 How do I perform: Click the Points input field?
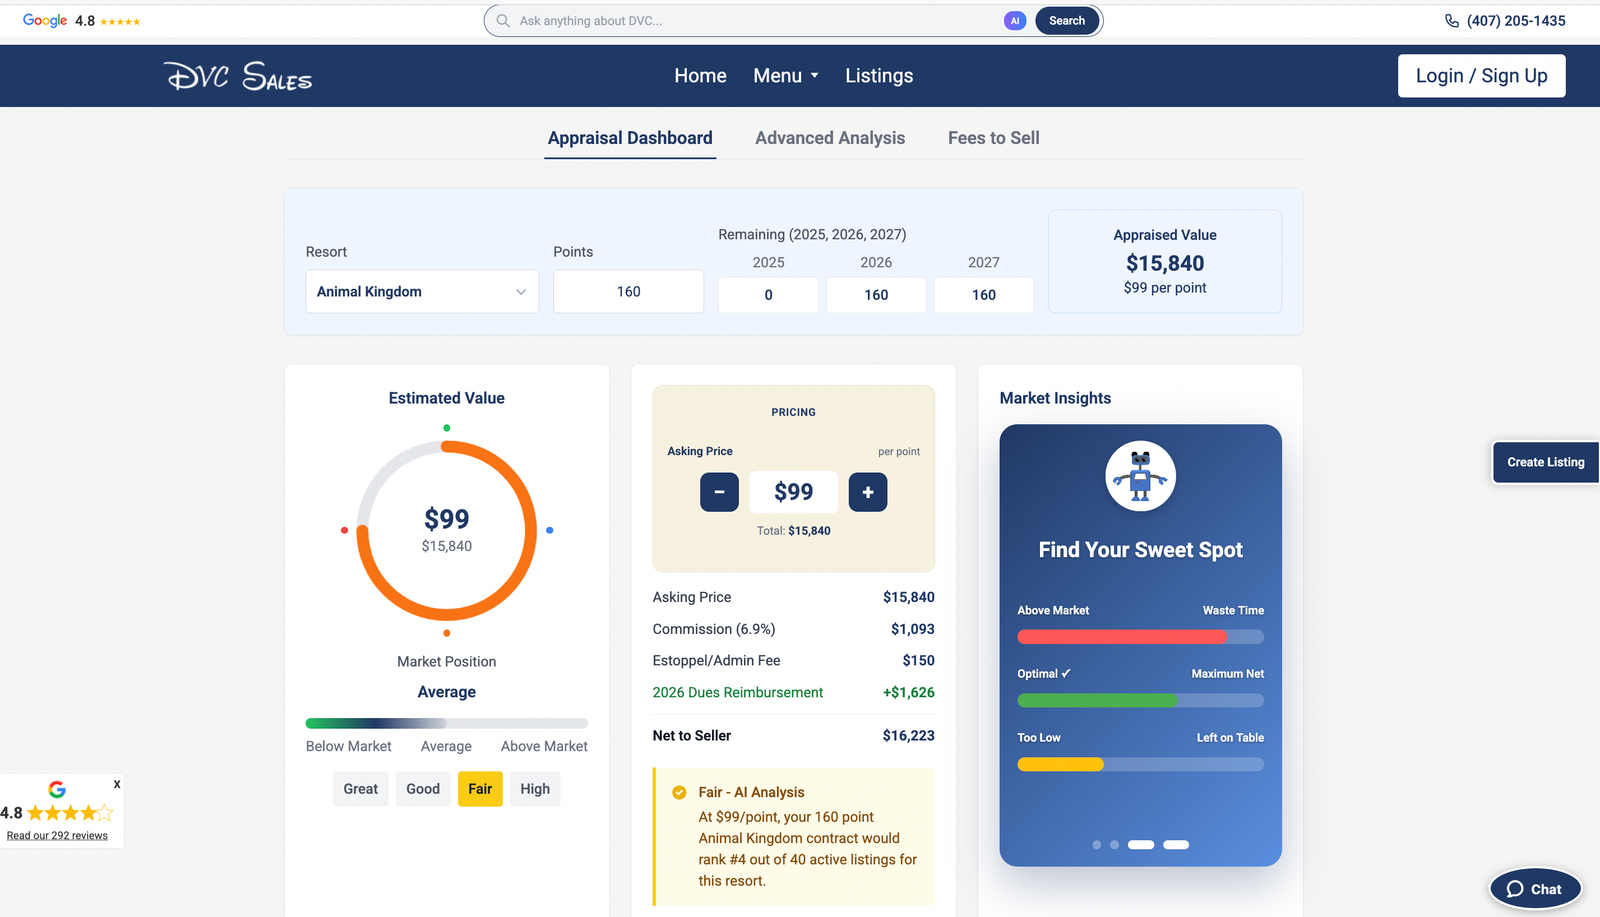(629, 292)
